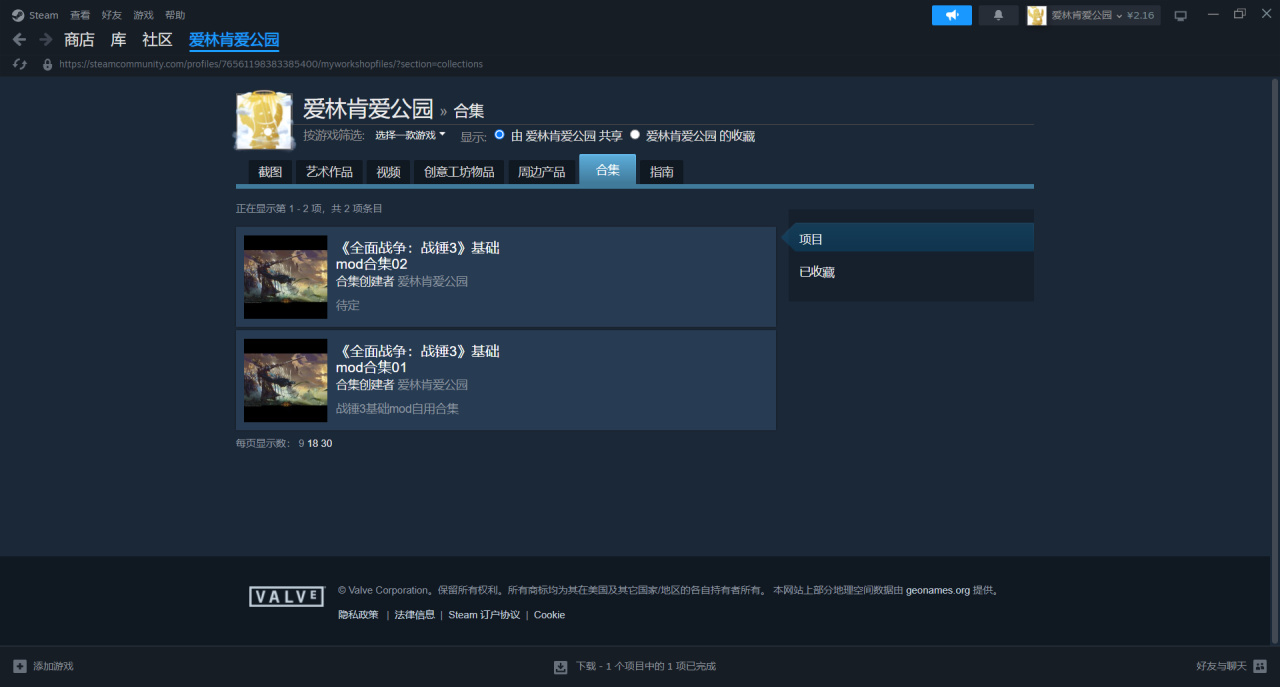Open notifications bell icon

pos(998,15)
